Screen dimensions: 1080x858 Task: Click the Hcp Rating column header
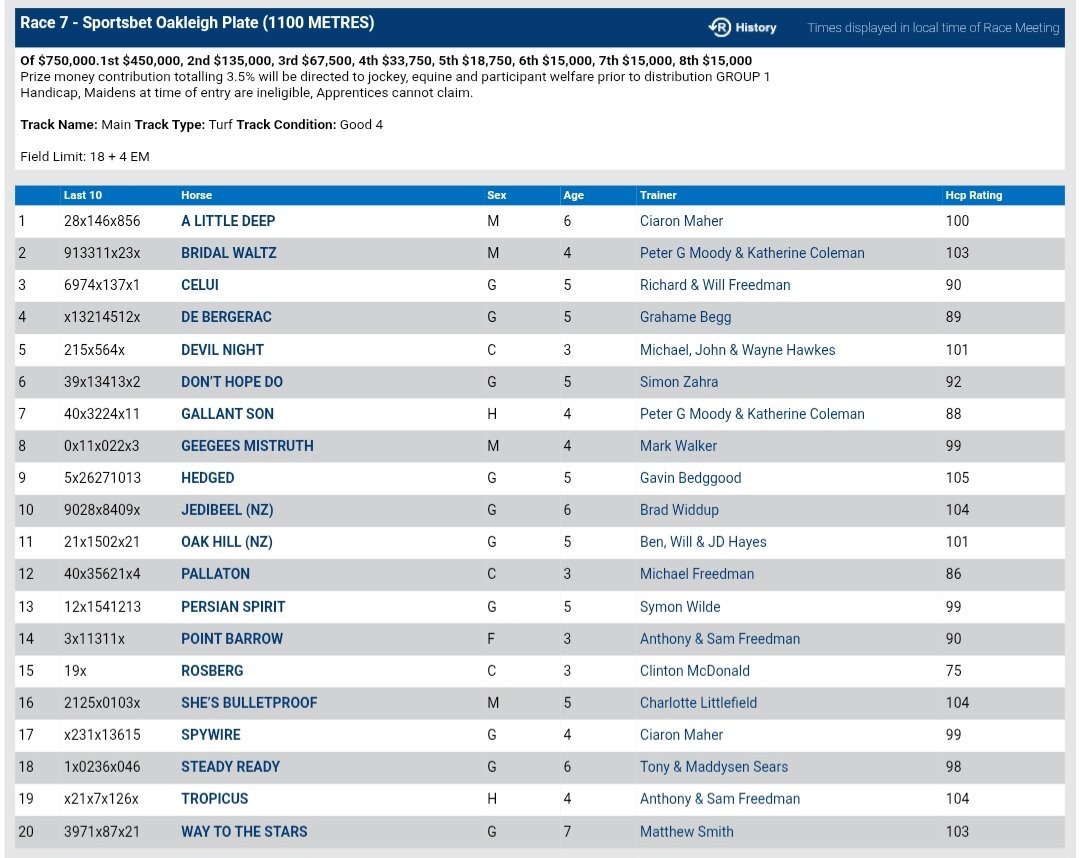(974, 195)
